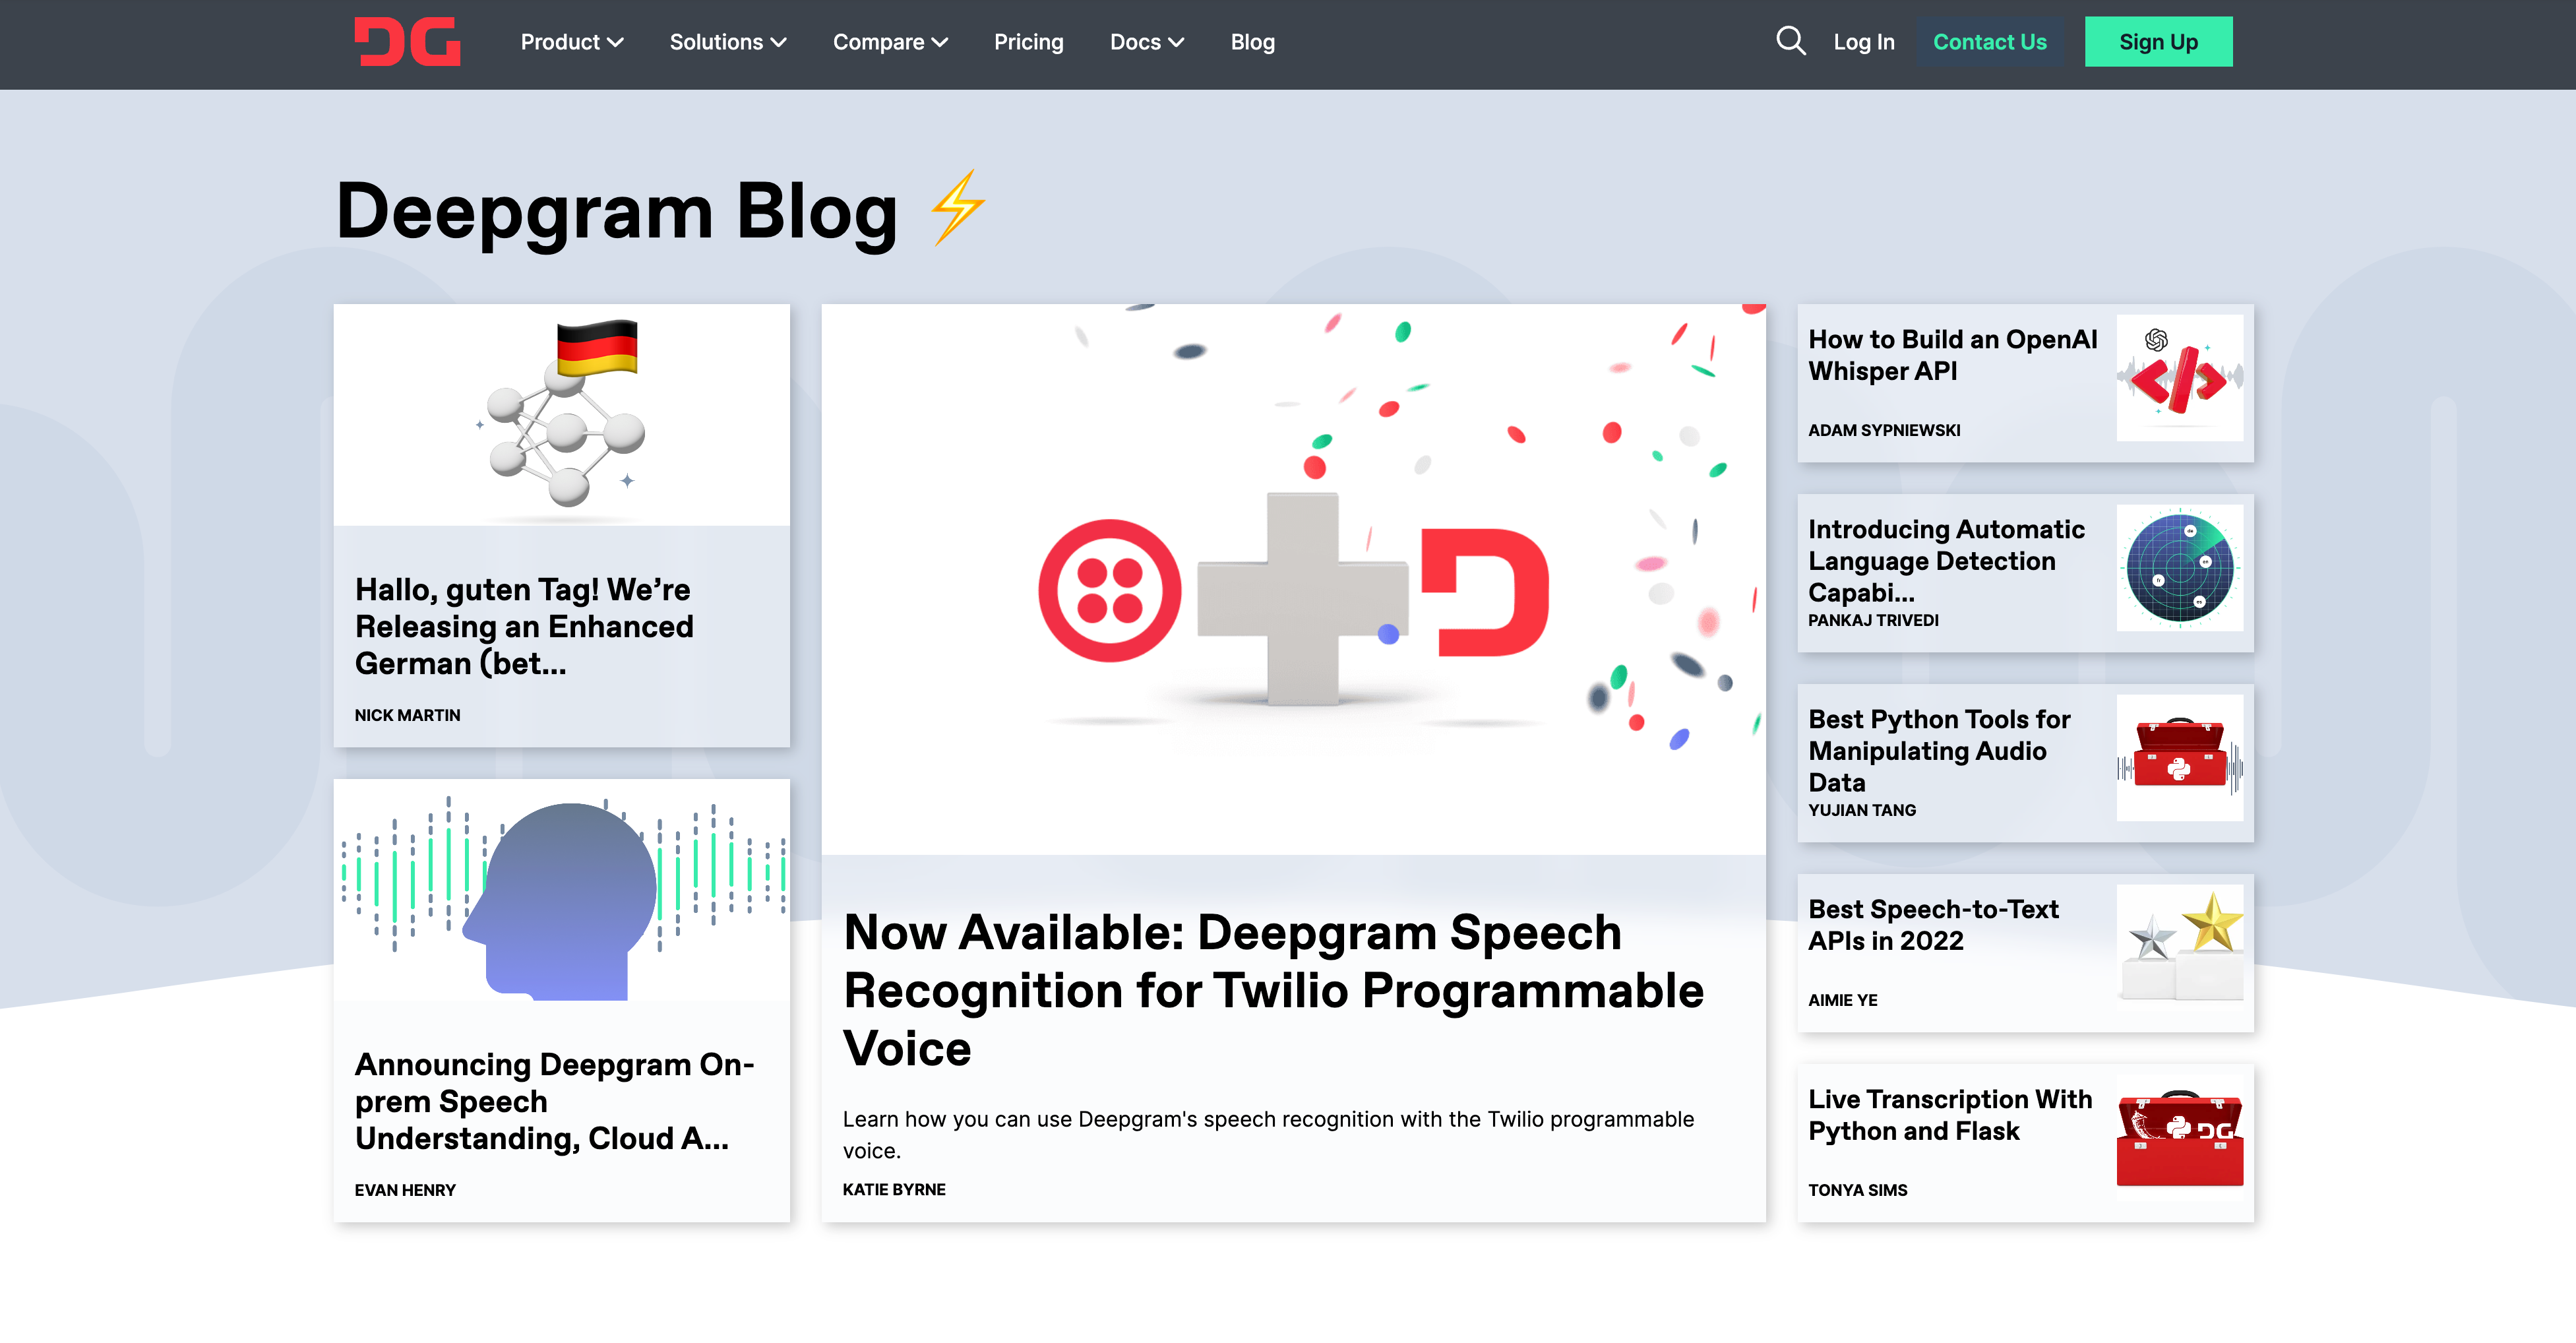Viewport: 2576px width, 1343px height.
Task: Click the Flask DG toolbox image
Action: point(2179,1137)
